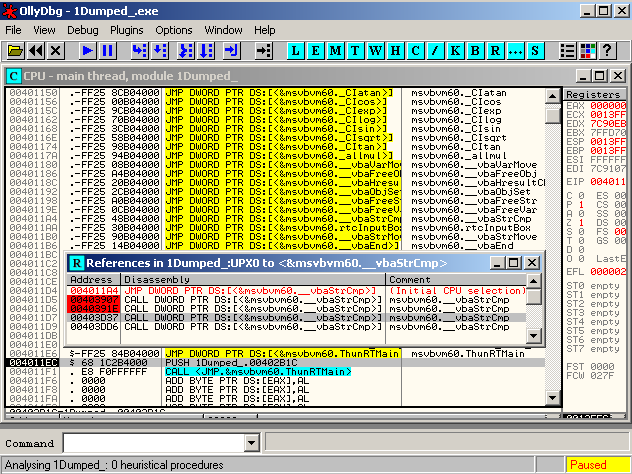Click the EIP register value
Viewport: 632px width, 474px height.
tap(608, 182)
